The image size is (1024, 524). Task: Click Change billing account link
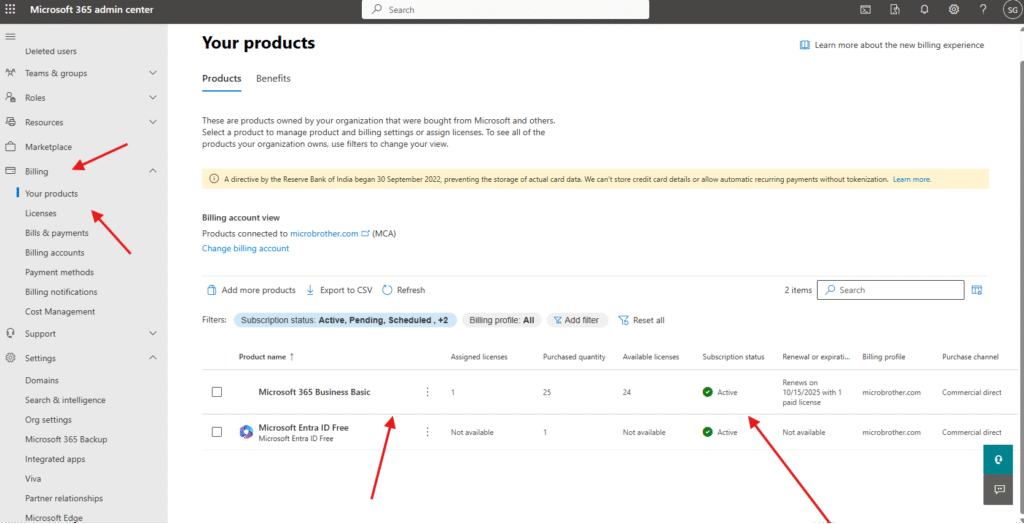[245, 248]
